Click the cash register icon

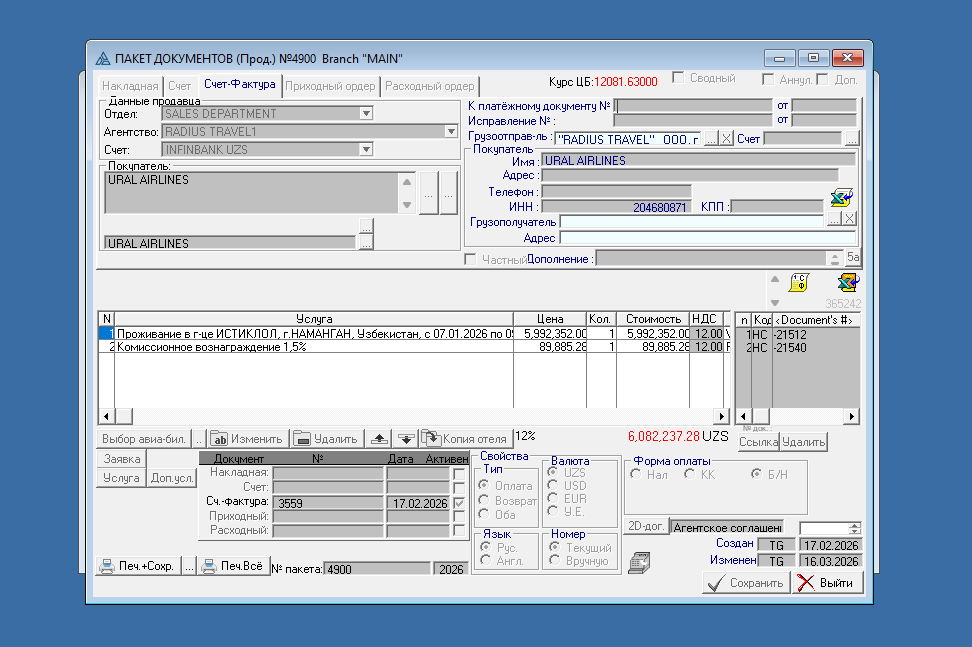click(639, 562)
